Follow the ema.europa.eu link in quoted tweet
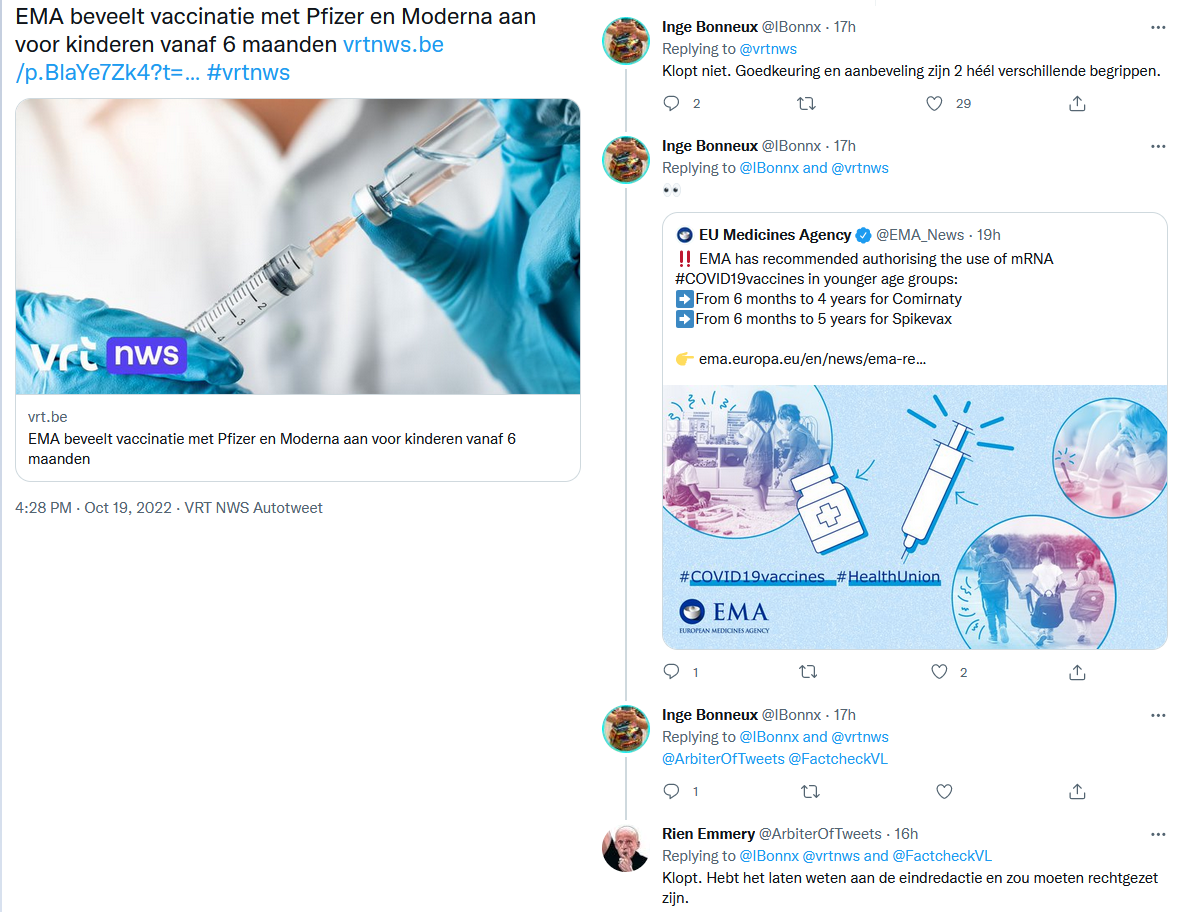The width and height of the screenshot is (1179, 912). tap(812, 359)
